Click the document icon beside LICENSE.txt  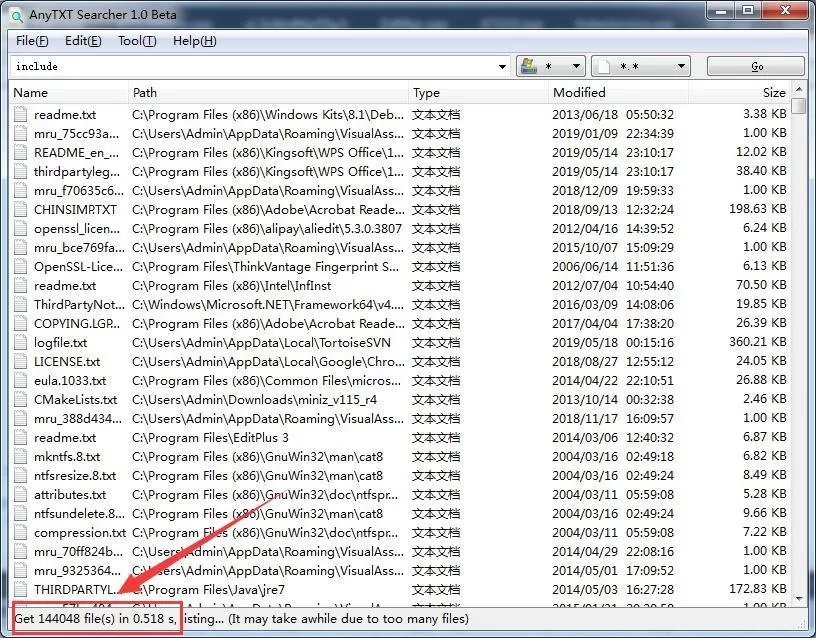tap(22, 361)
